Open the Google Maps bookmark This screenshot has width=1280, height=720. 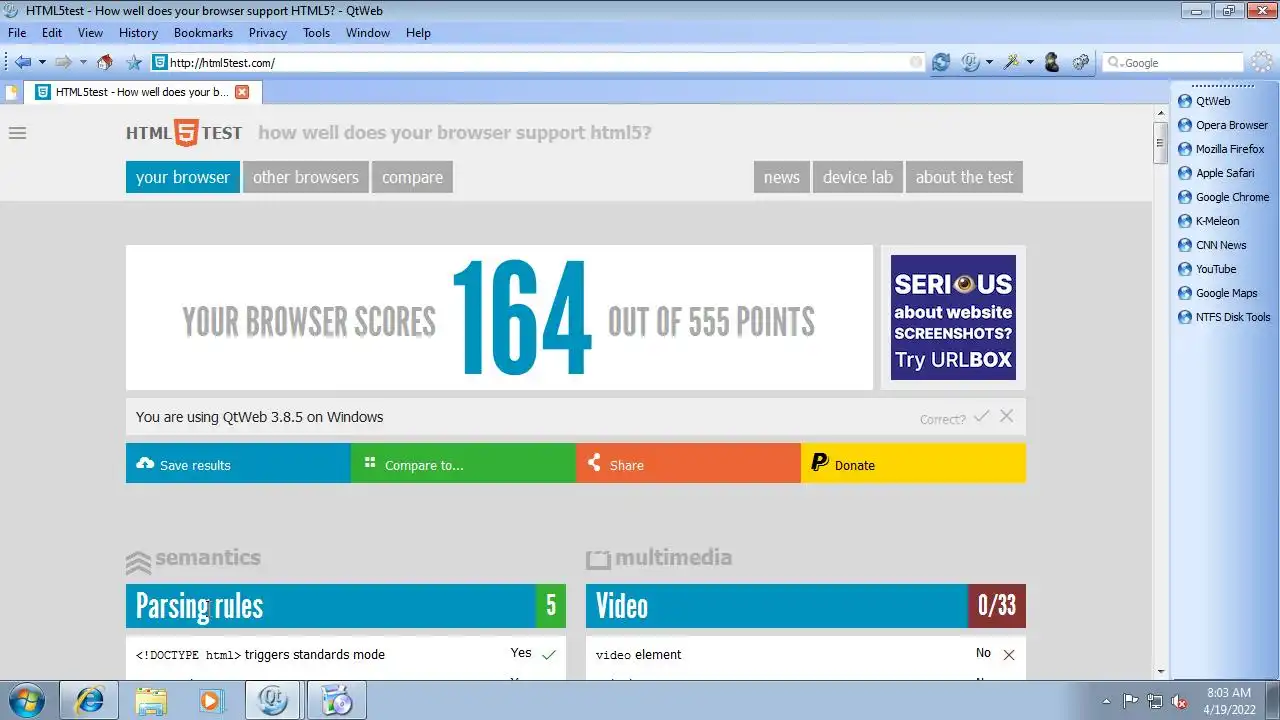[1217, 293]
